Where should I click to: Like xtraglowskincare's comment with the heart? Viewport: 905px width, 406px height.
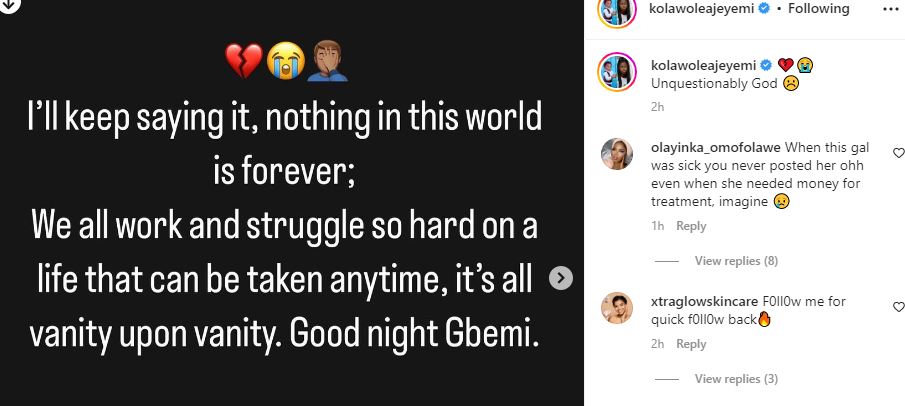pos(898,308)
